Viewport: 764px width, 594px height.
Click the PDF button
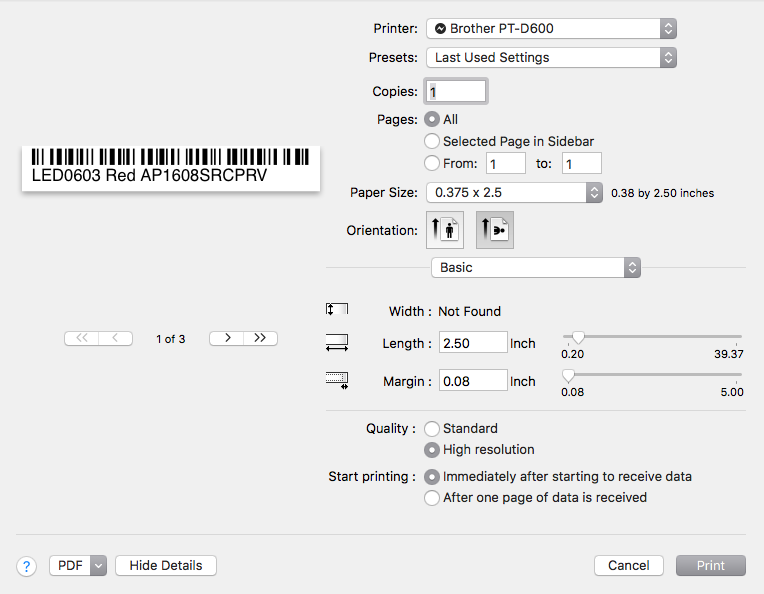[x=70, y=566]
